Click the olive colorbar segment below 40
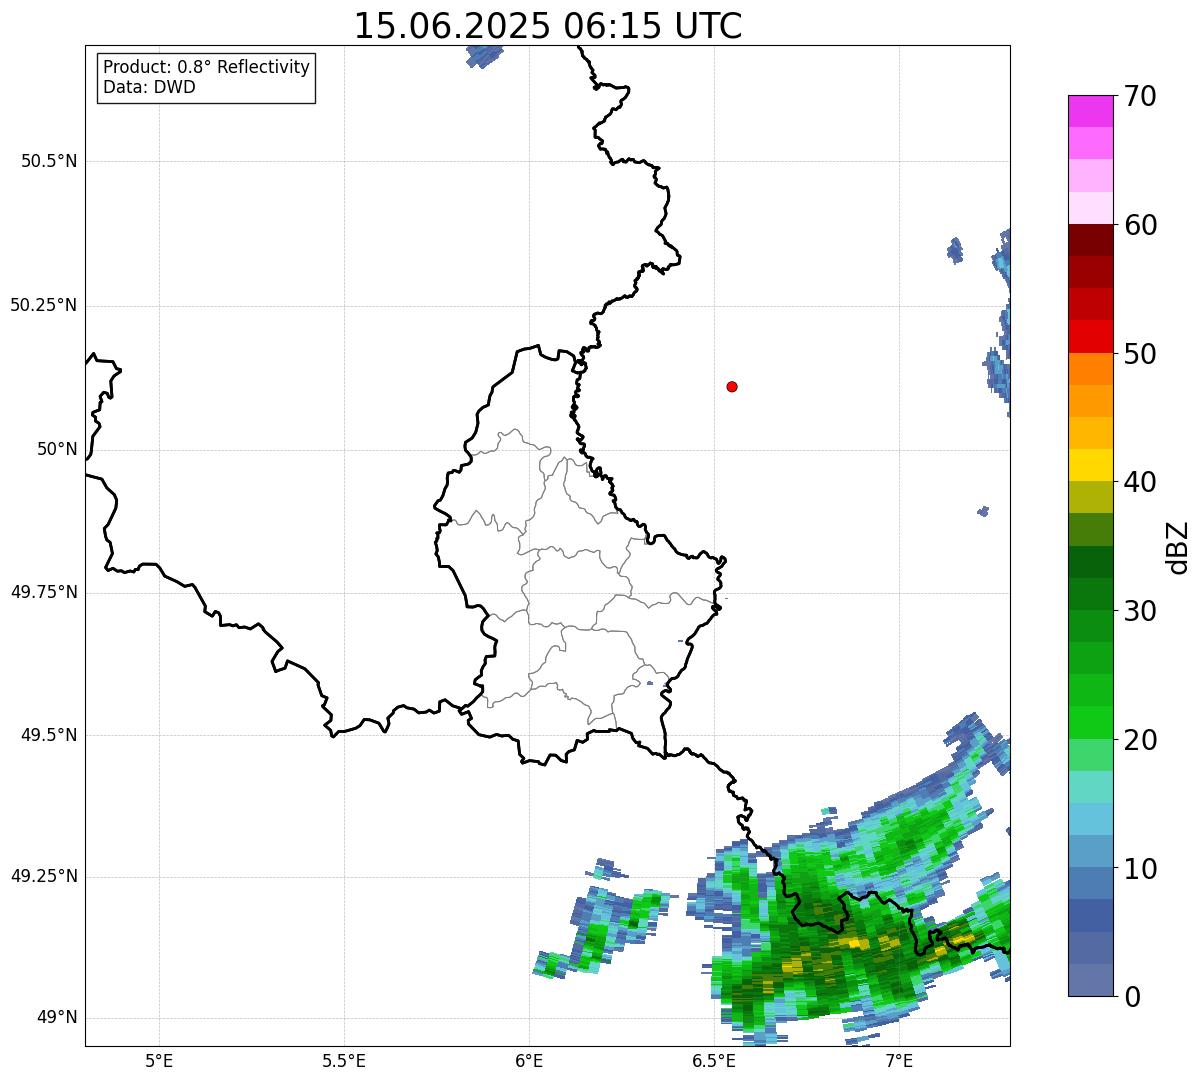 [x=1091, y=497]
